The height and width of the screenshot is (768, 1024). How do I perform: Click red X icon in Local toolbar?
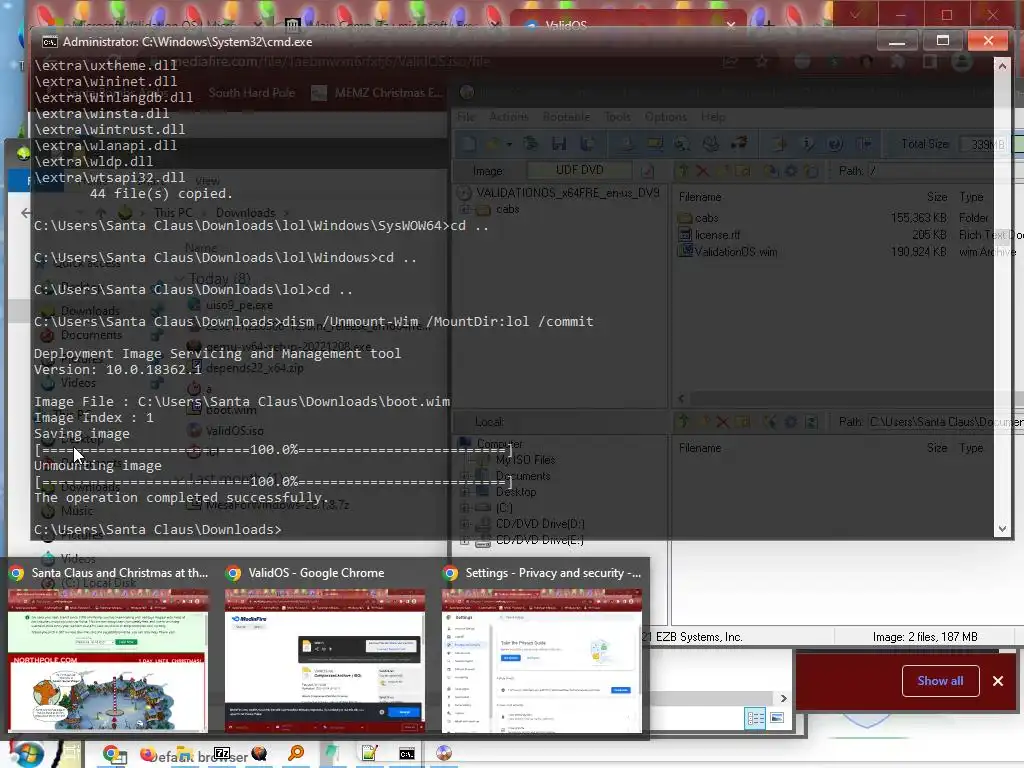coord(722,422)
